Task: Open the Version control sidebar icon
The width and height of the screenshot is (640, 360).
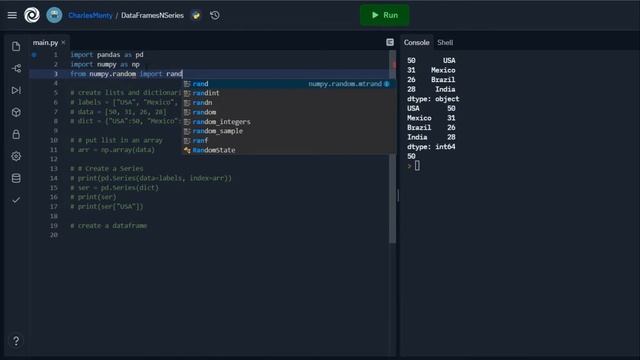Action: 16,68
